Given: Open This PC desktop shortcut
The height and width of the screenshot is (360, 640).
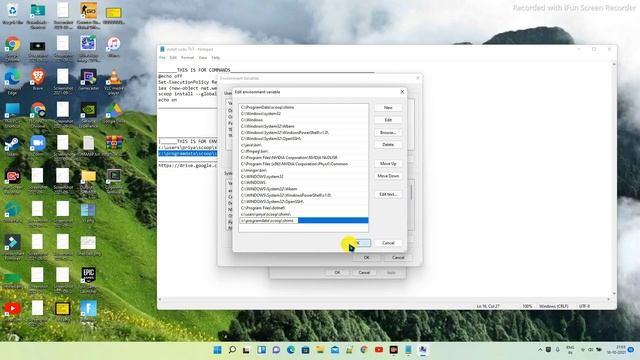Looking at the screenshot, I should 12,114.
